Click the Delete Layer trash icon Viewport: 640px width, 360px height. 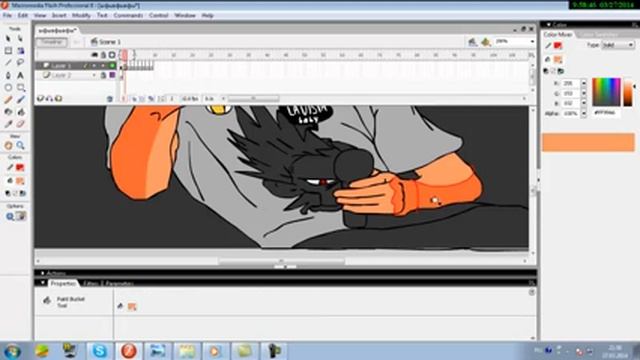(x=109, y=99)
